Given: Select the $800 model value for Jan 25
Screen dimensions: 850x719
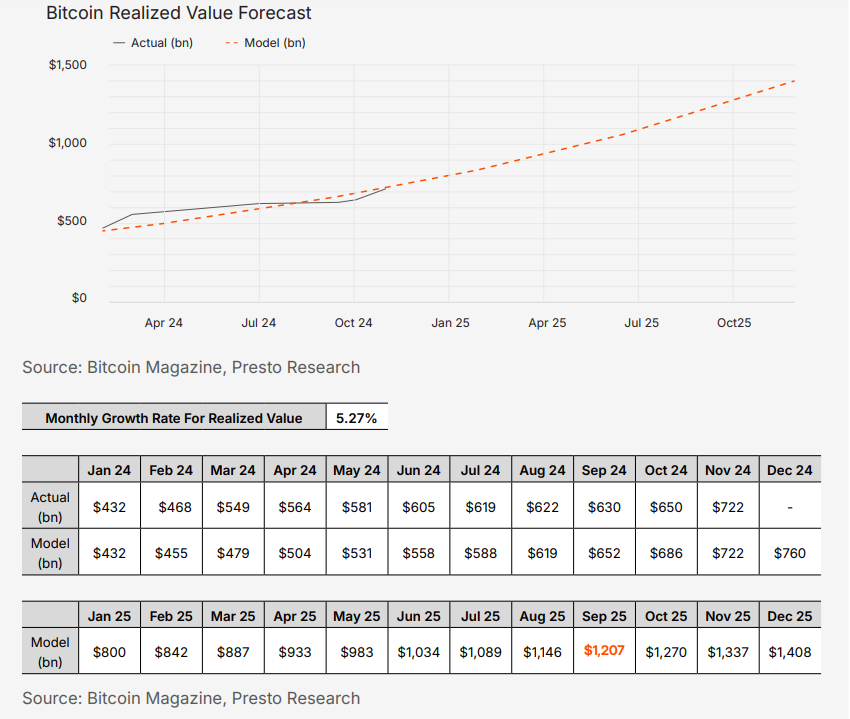Looking at the screenshot, I should tap(109, 652).
